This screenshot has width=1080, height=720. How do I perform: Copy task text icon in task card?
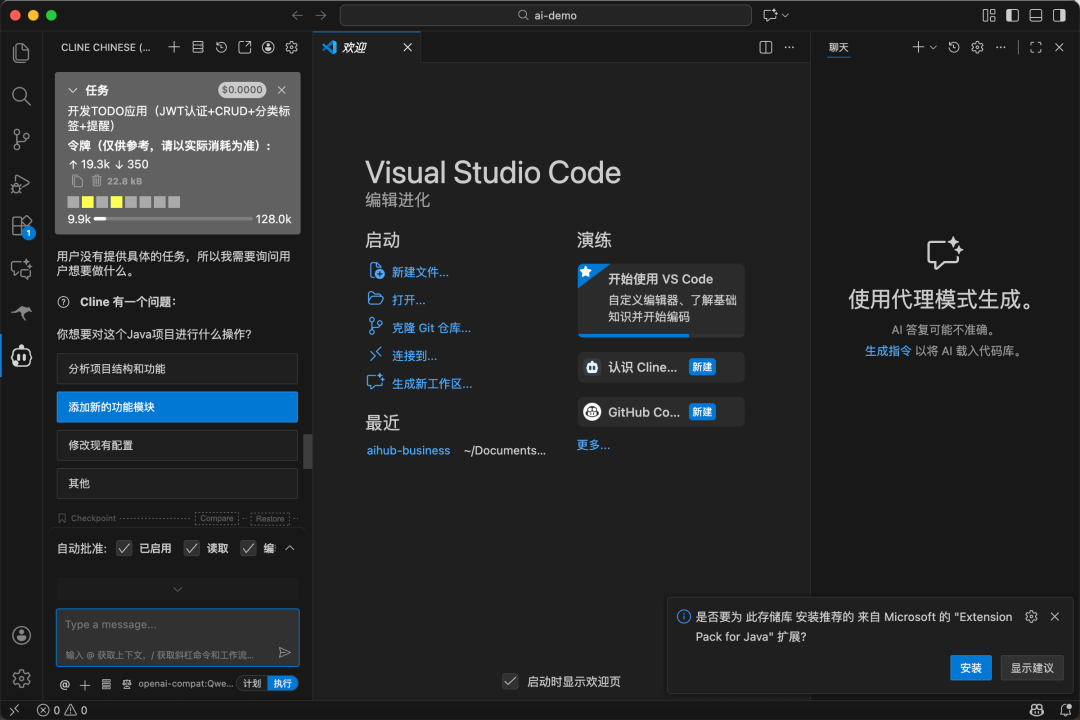[77, 181]
